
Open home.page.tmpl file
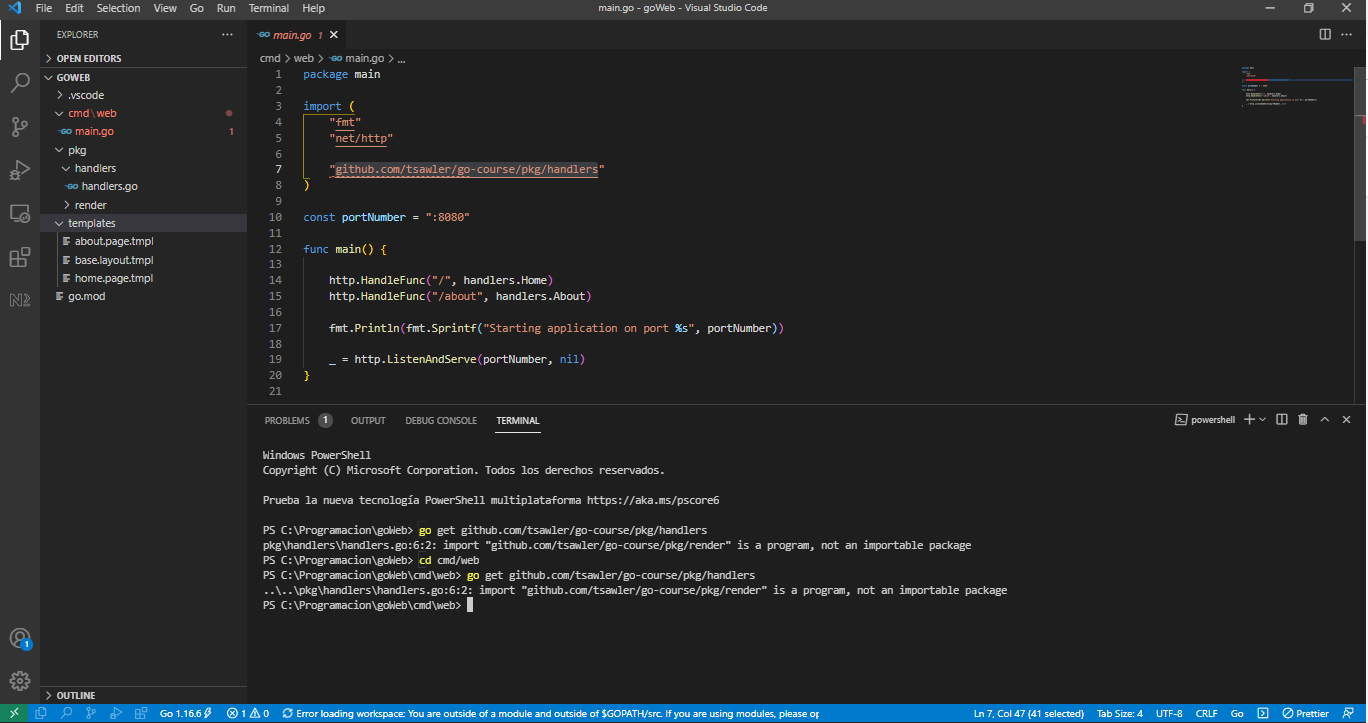pyautogui.click(x=144, y=278)
